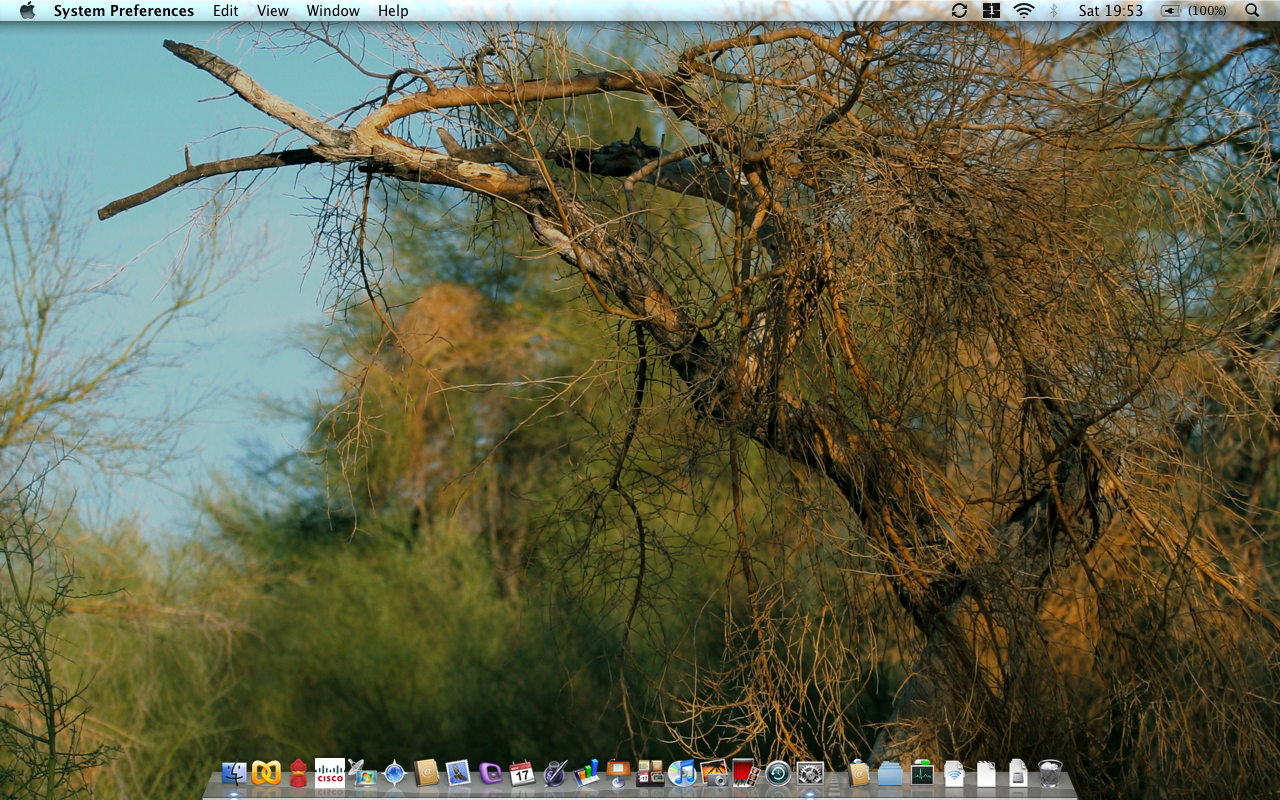The height and width of the screenshot is (800, 1280).
Task: Open the System Preferences application menu
Action: [124, 11]
